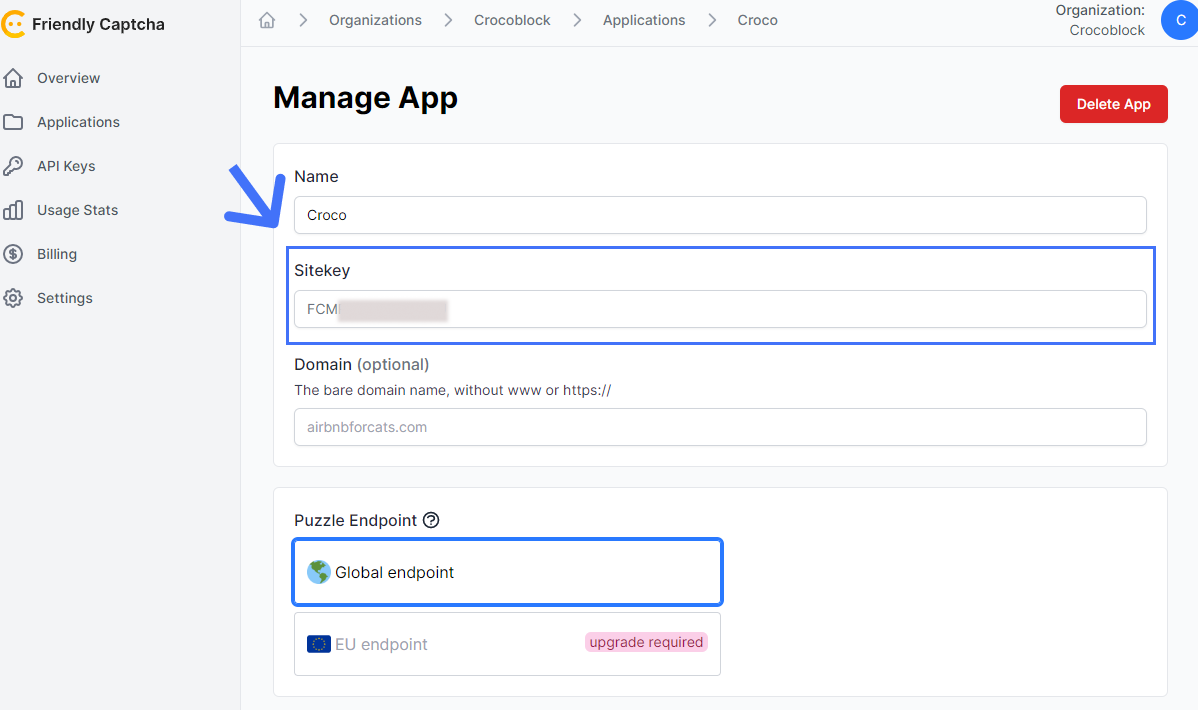Open the user avatar account menu
This screenshot has width=1198, height=710.
(x=1180, y=20)
